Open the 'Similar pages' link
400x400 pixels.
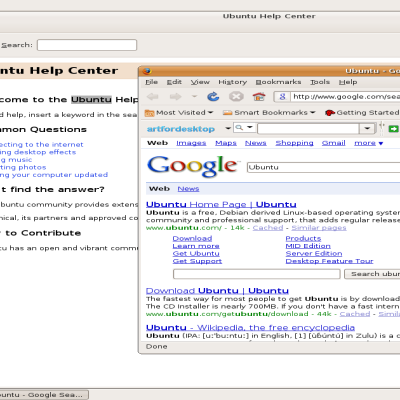point(319,228)
